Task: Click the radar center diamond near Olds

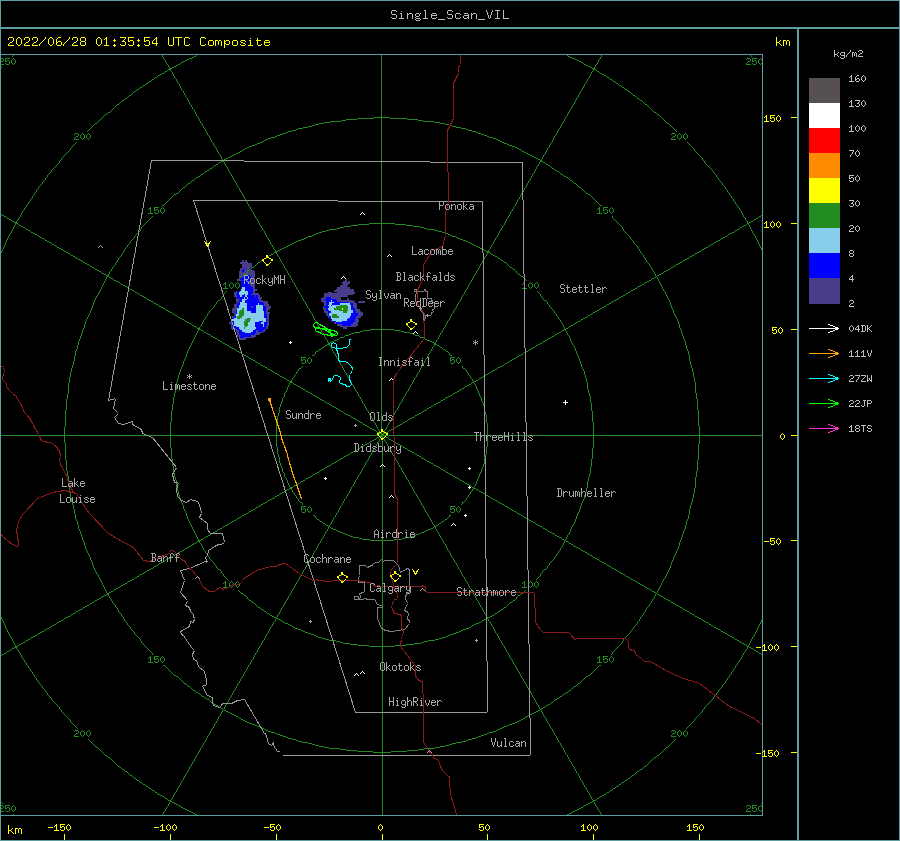Action: (382, 435)
